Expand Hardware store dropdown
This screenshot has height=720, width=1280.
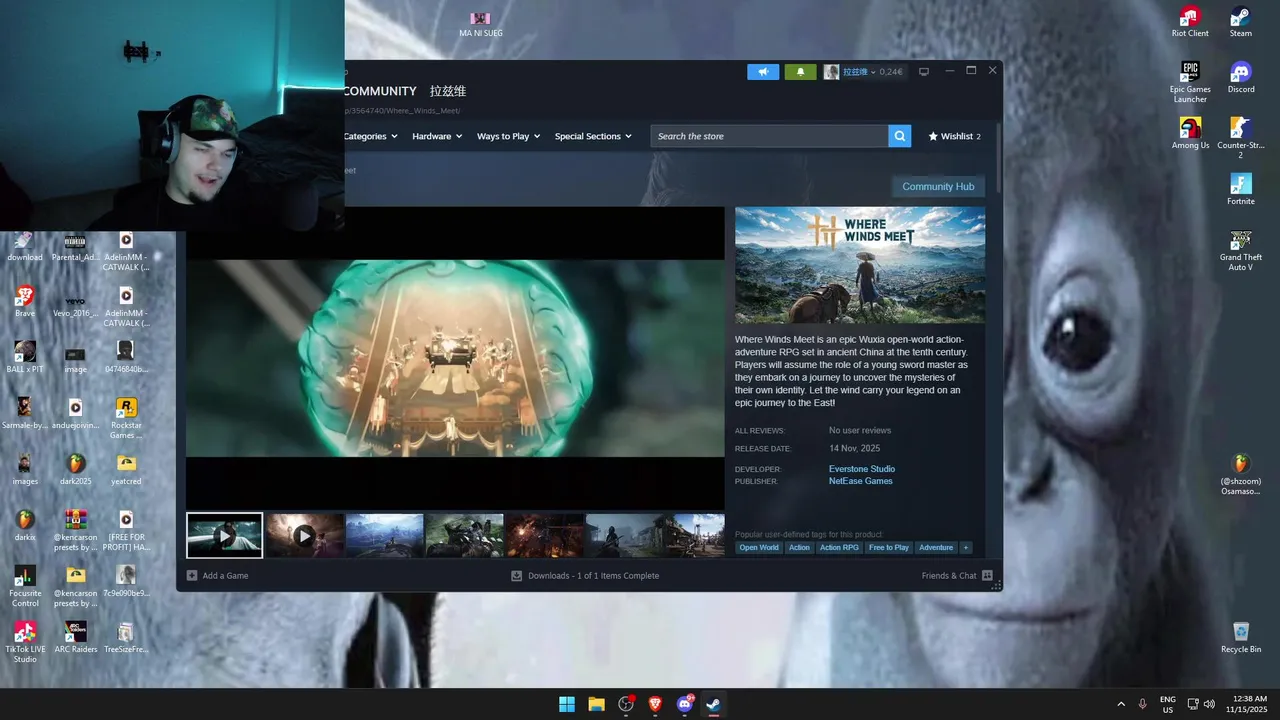click(437, 136)
